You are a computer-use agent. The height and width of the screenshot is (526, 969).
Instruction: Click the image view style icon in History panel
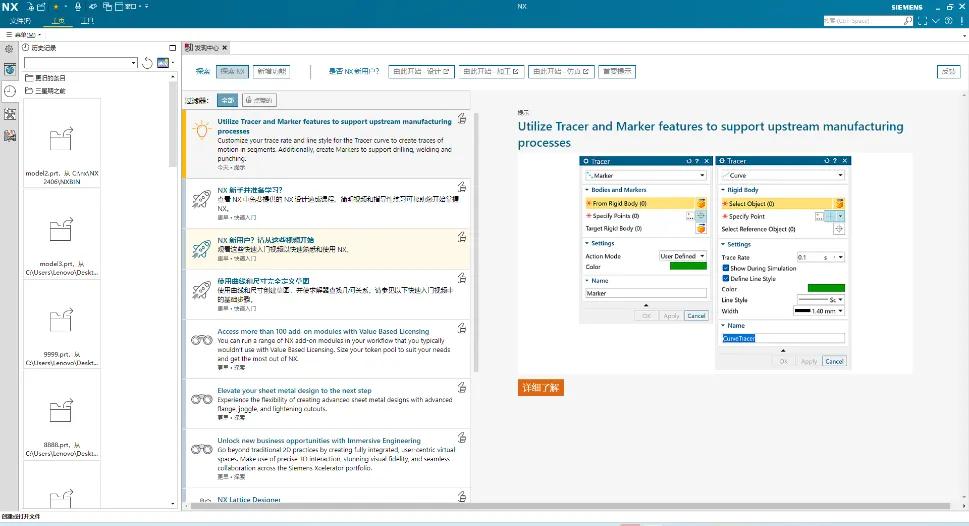point(163,63)
